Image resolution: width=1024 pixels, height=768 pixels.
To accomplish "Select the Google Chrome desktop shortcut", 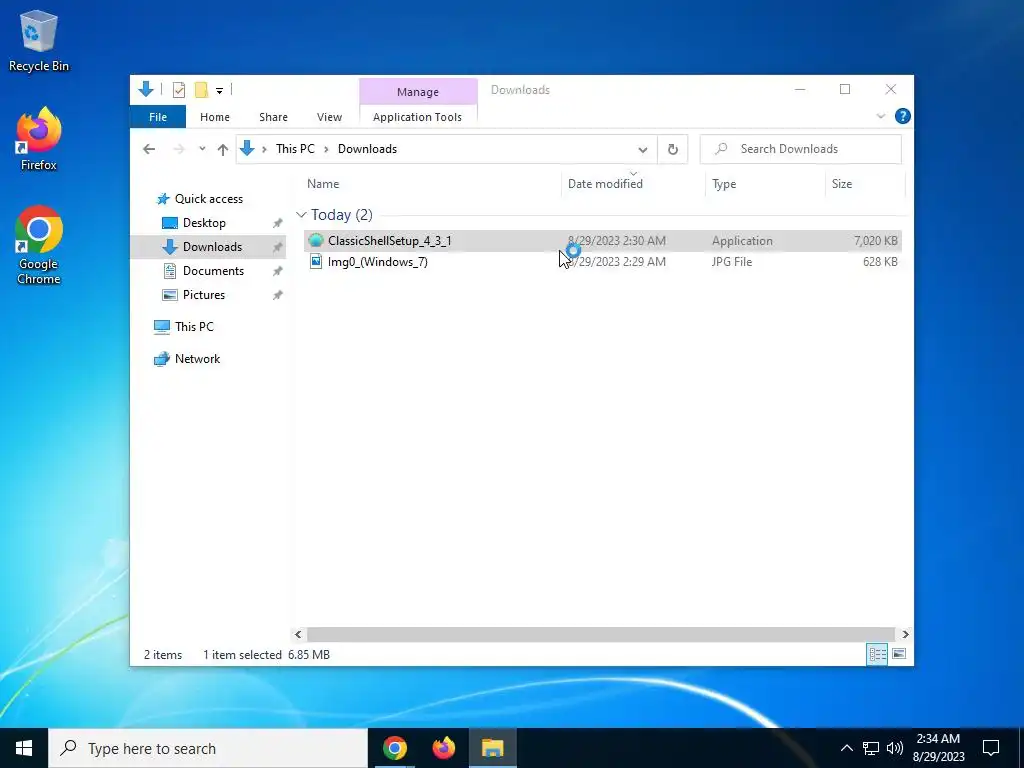I will (39, 246).
